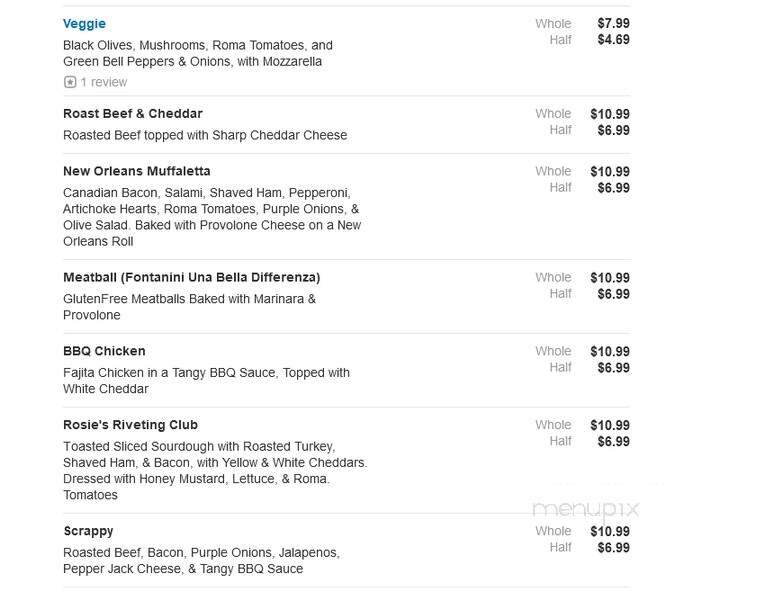The image size is (765, 592).
Task: Select the Roast Beef & Cheddar title
Action: click(132, 114)
